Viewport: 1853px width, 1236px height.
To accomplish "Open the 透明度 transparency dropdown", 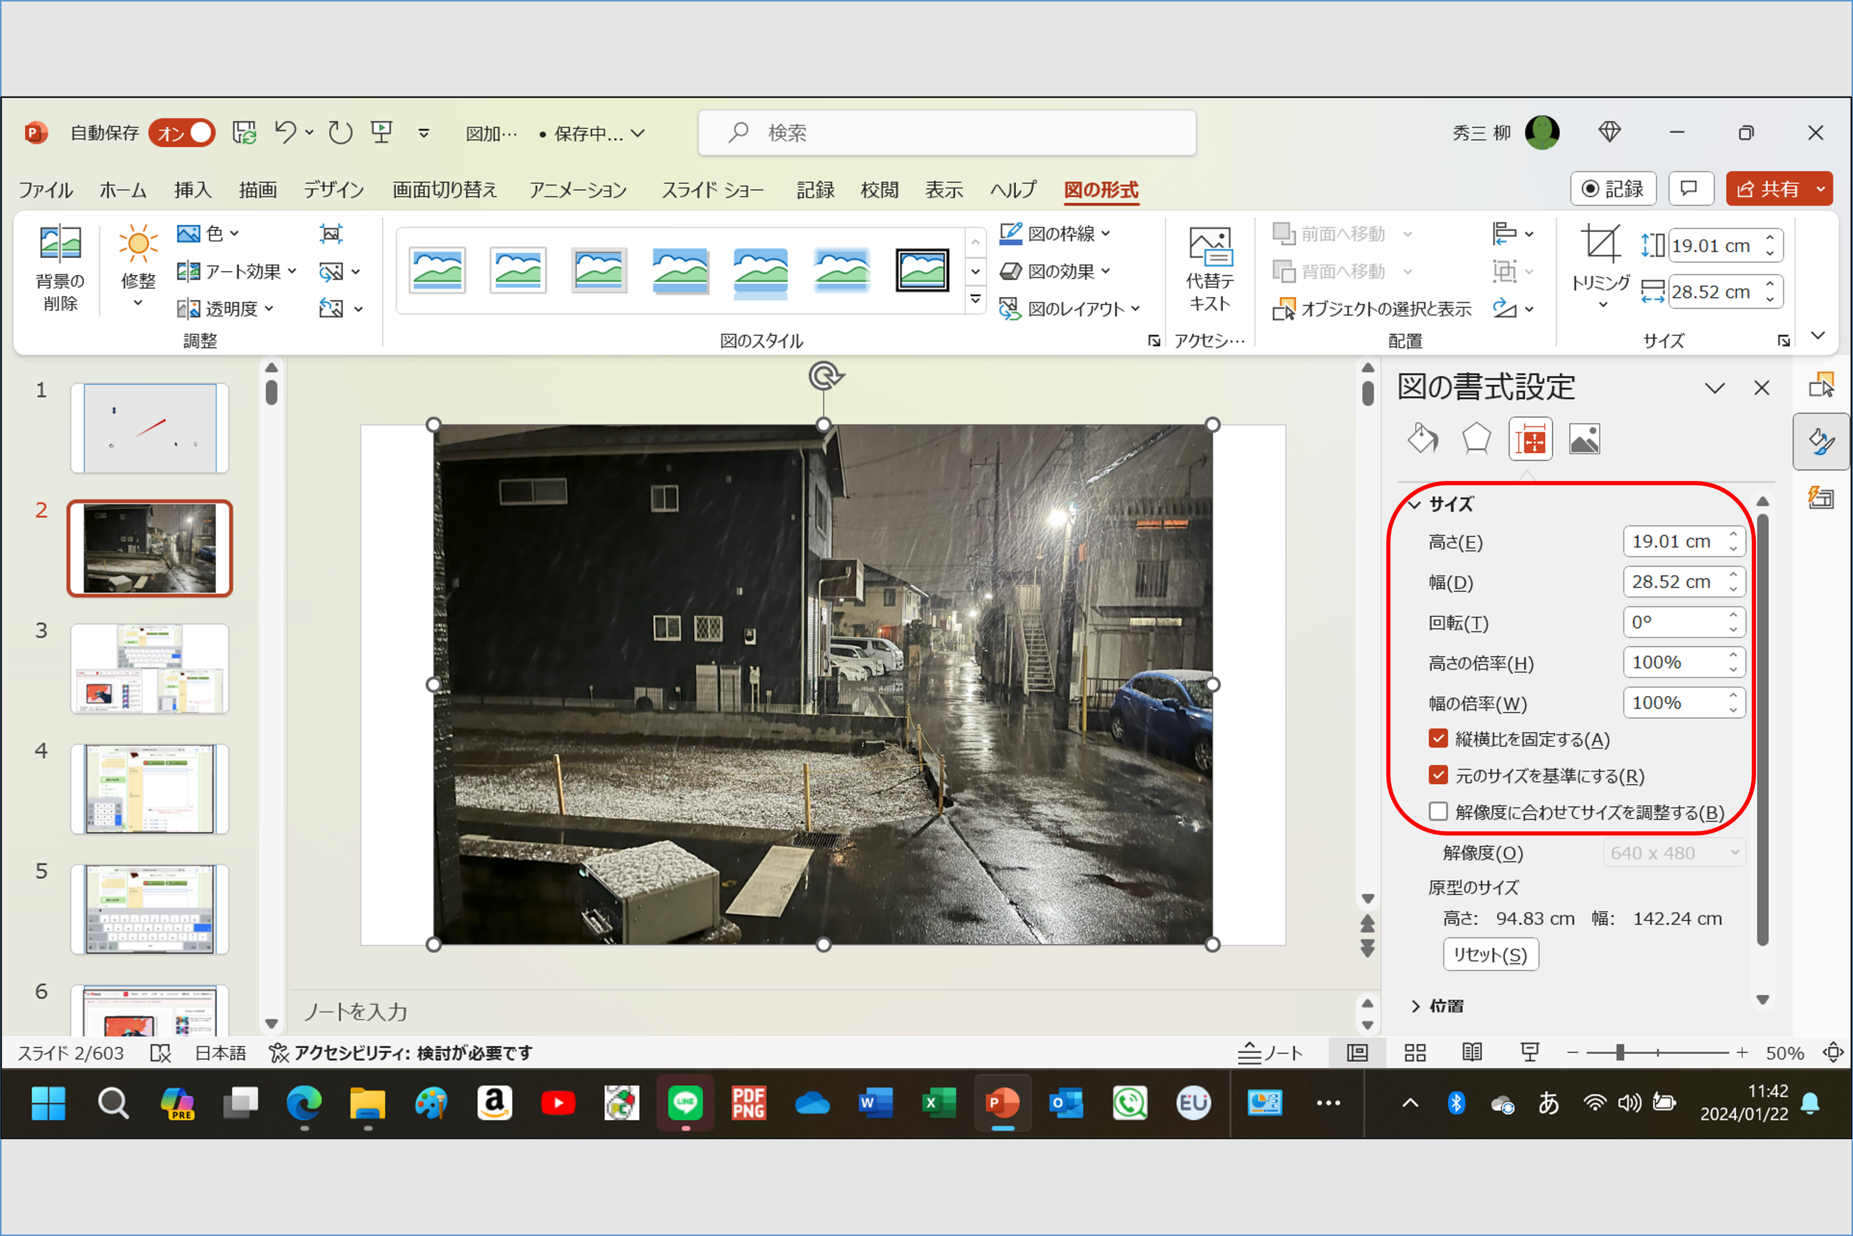I will [x=226, y=309].
